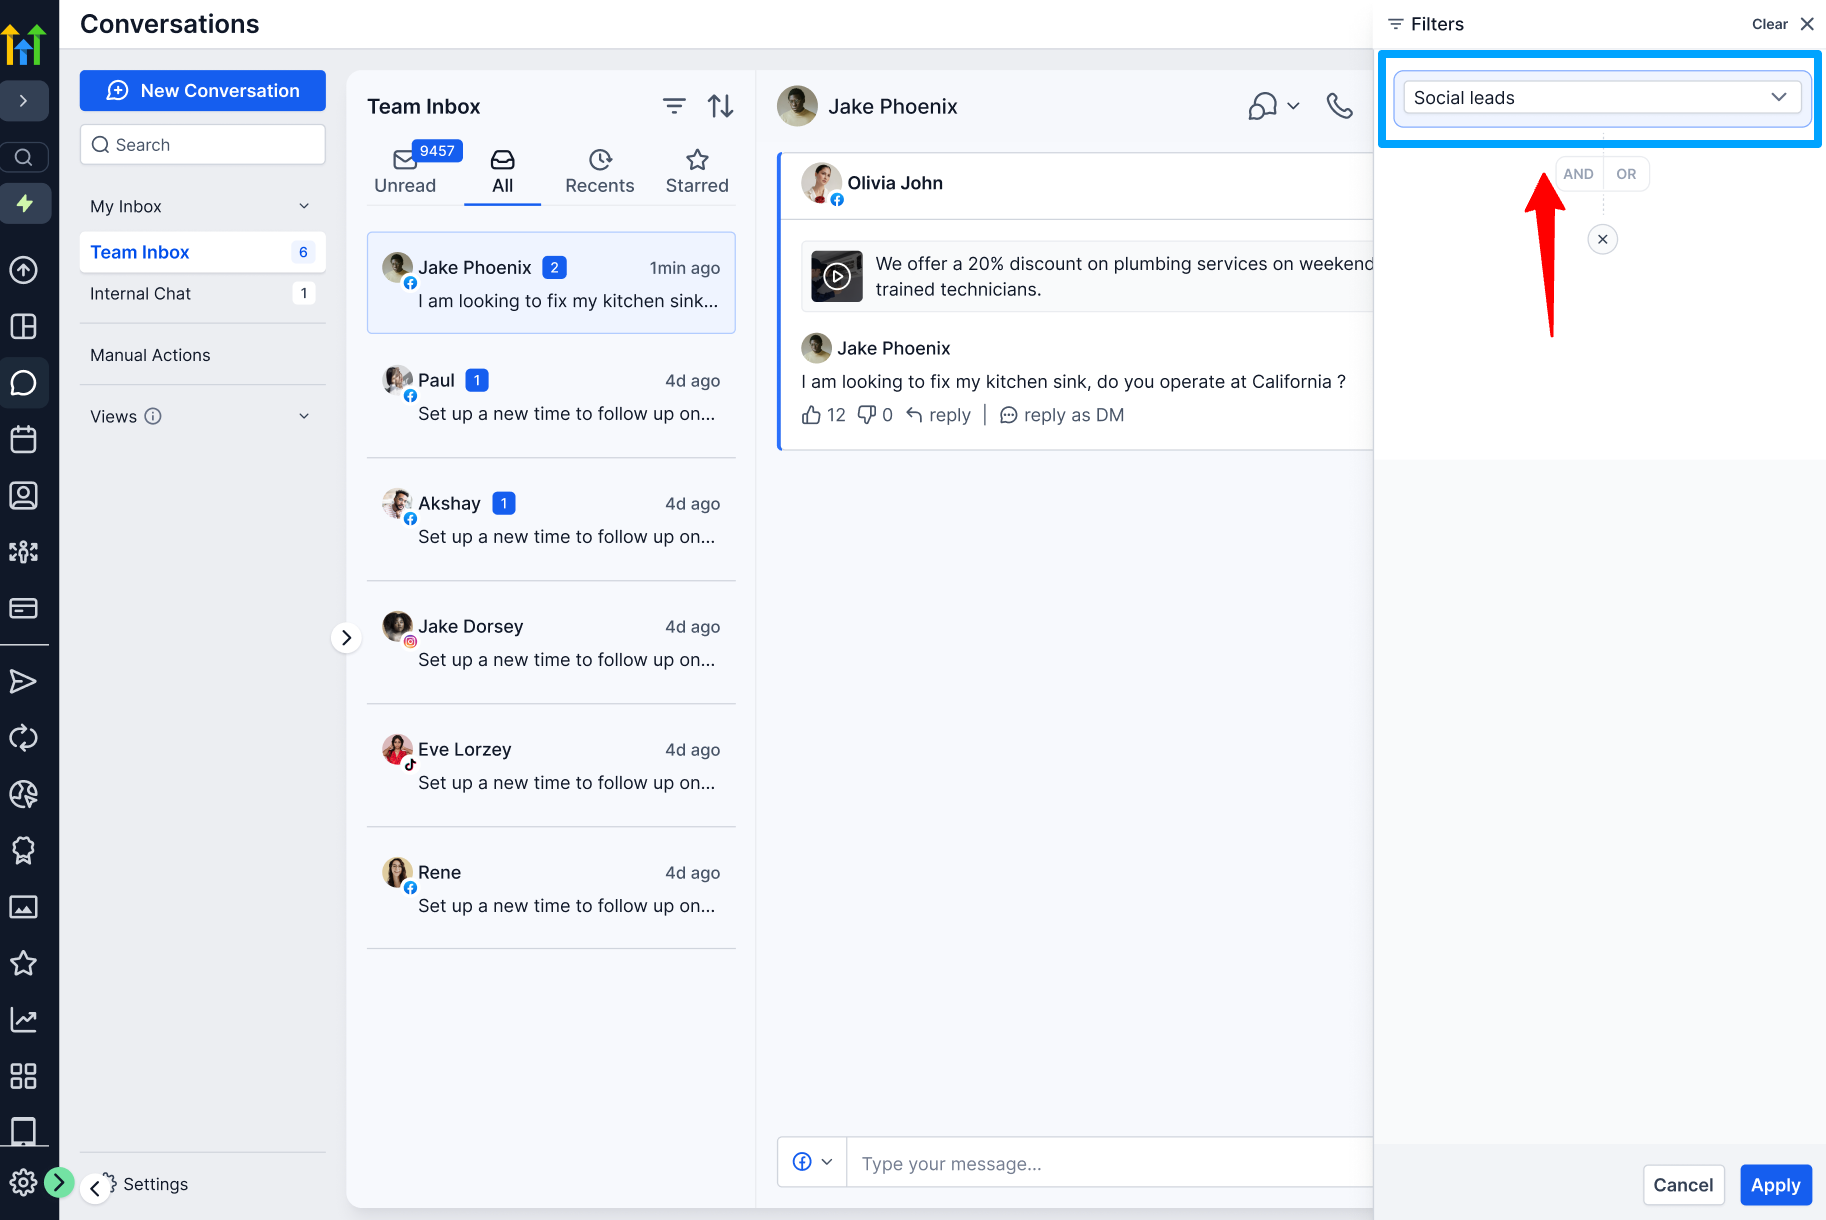Click the settings gear icon in sidebar
The width and height of the screenshot is (1826, 1220).
pyautogui.click(x=24, y=1183)
